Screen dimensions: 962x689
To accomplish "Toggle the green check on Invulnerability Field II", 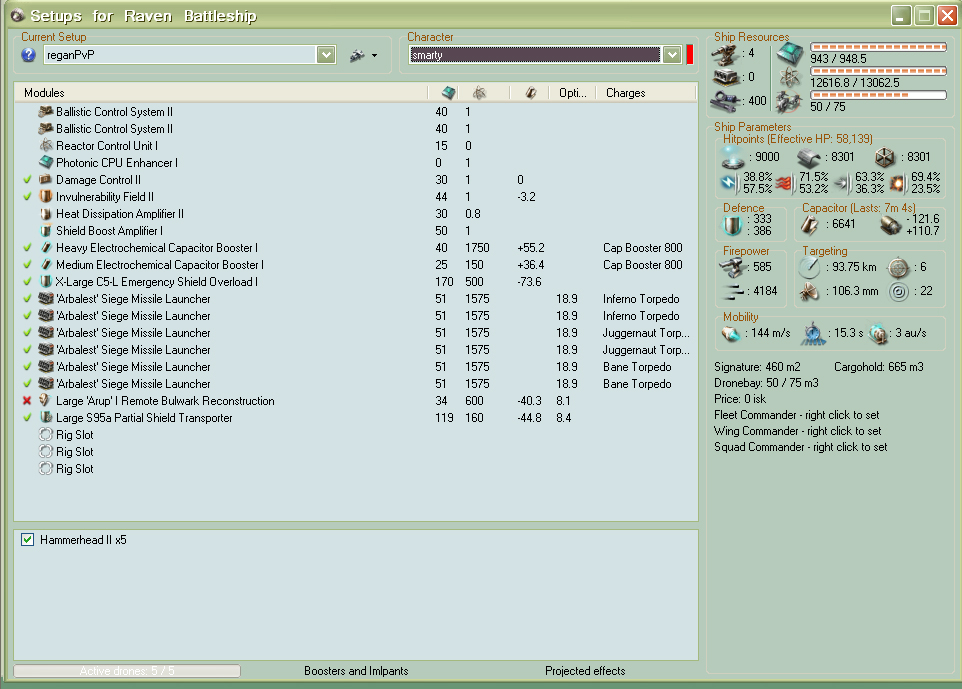I will click(x=27, y=197).
